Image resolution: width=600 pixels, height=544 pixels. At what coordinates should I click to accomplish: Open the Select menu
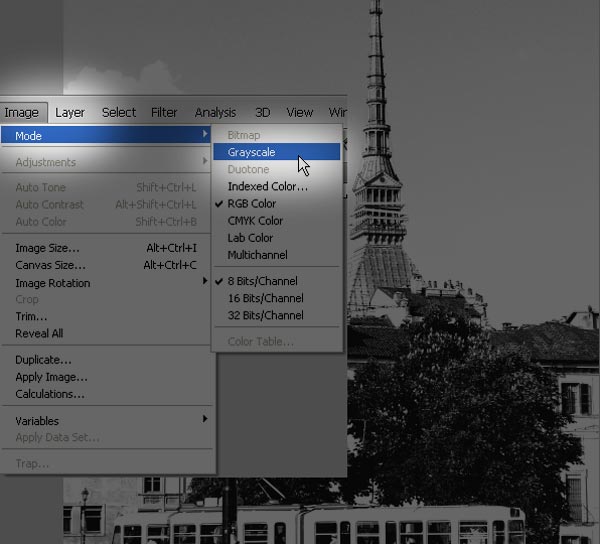pos(119,112)
